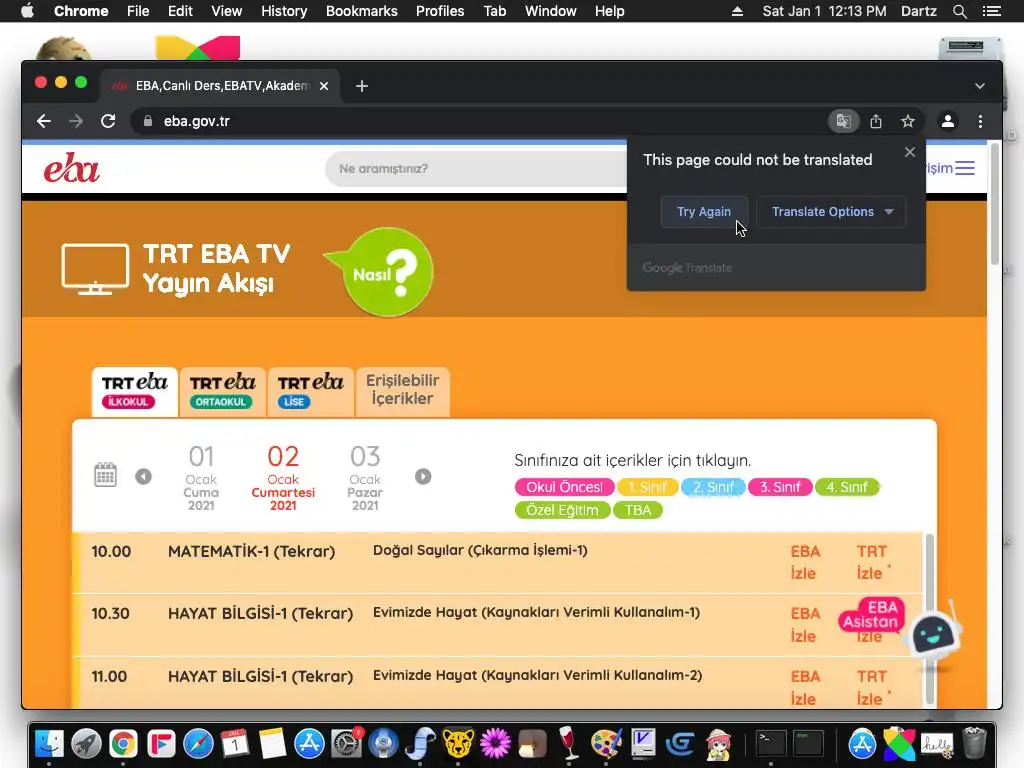Open the EBA Asistan robot chat
The image size is (1024, 768).
pos(933,633)
